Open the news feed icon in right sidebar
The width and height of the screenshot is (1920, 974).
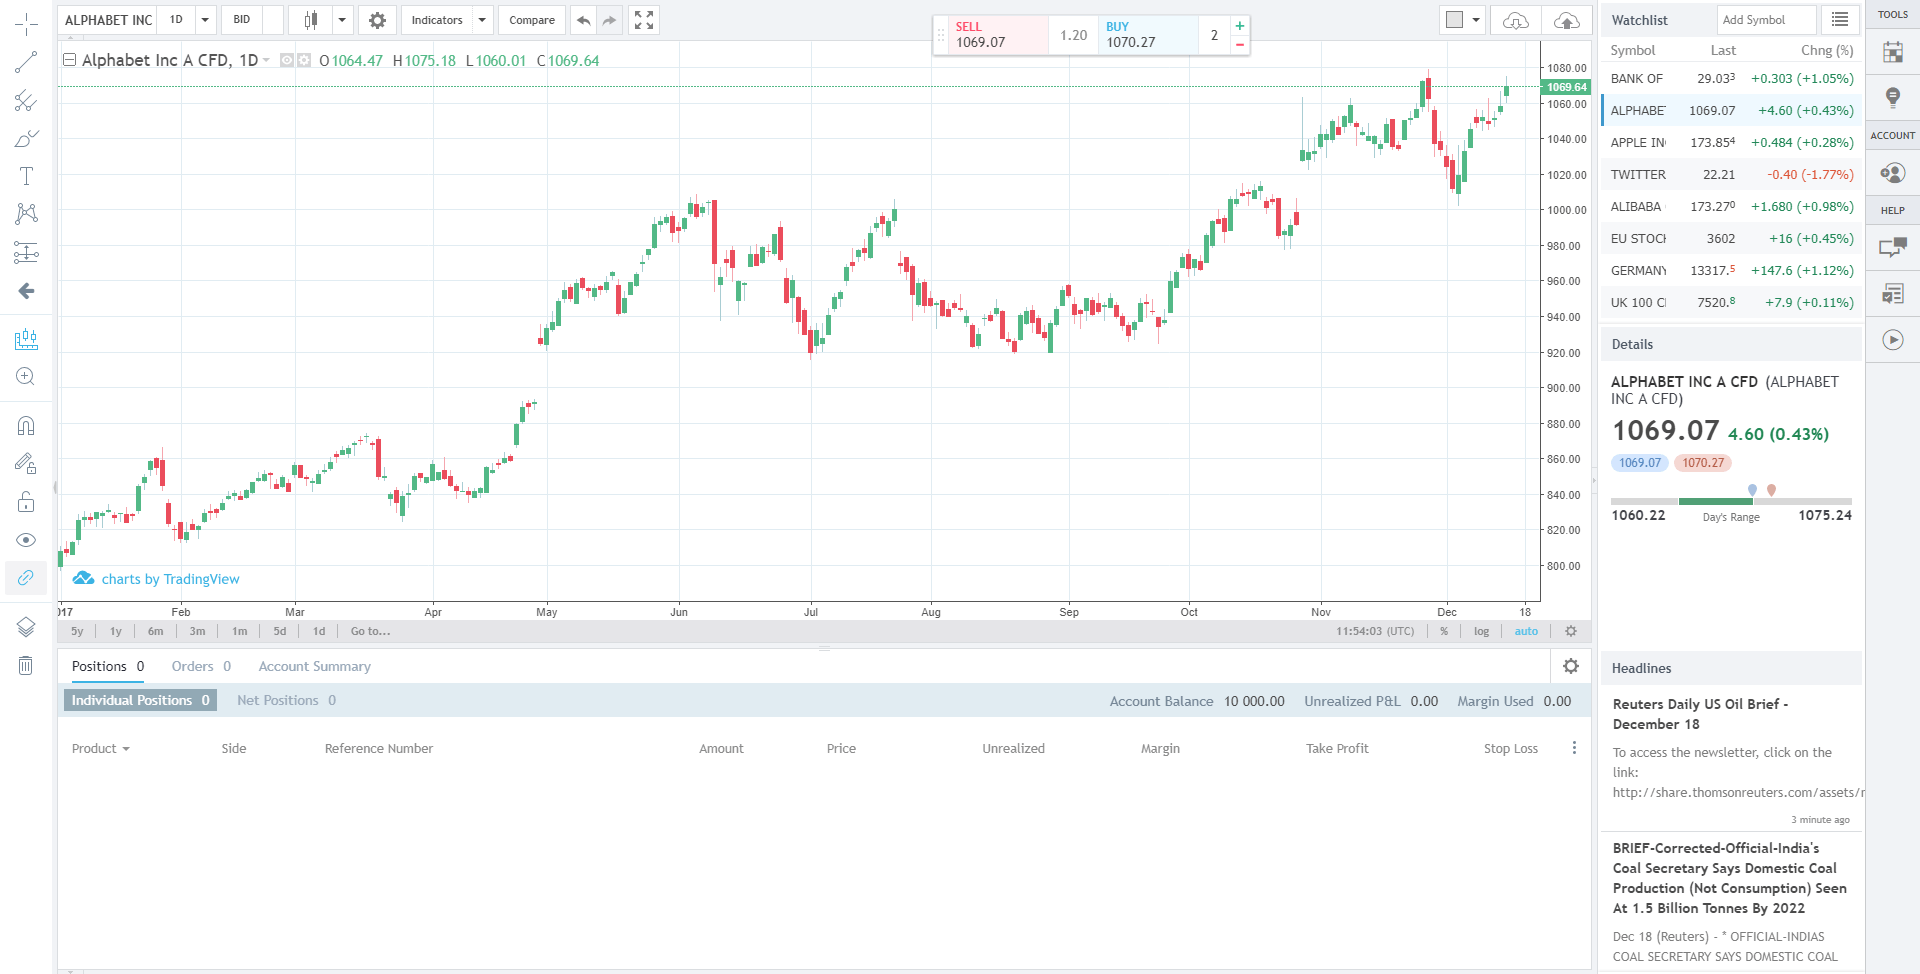pyautogui.click(x=1893, y=293)
